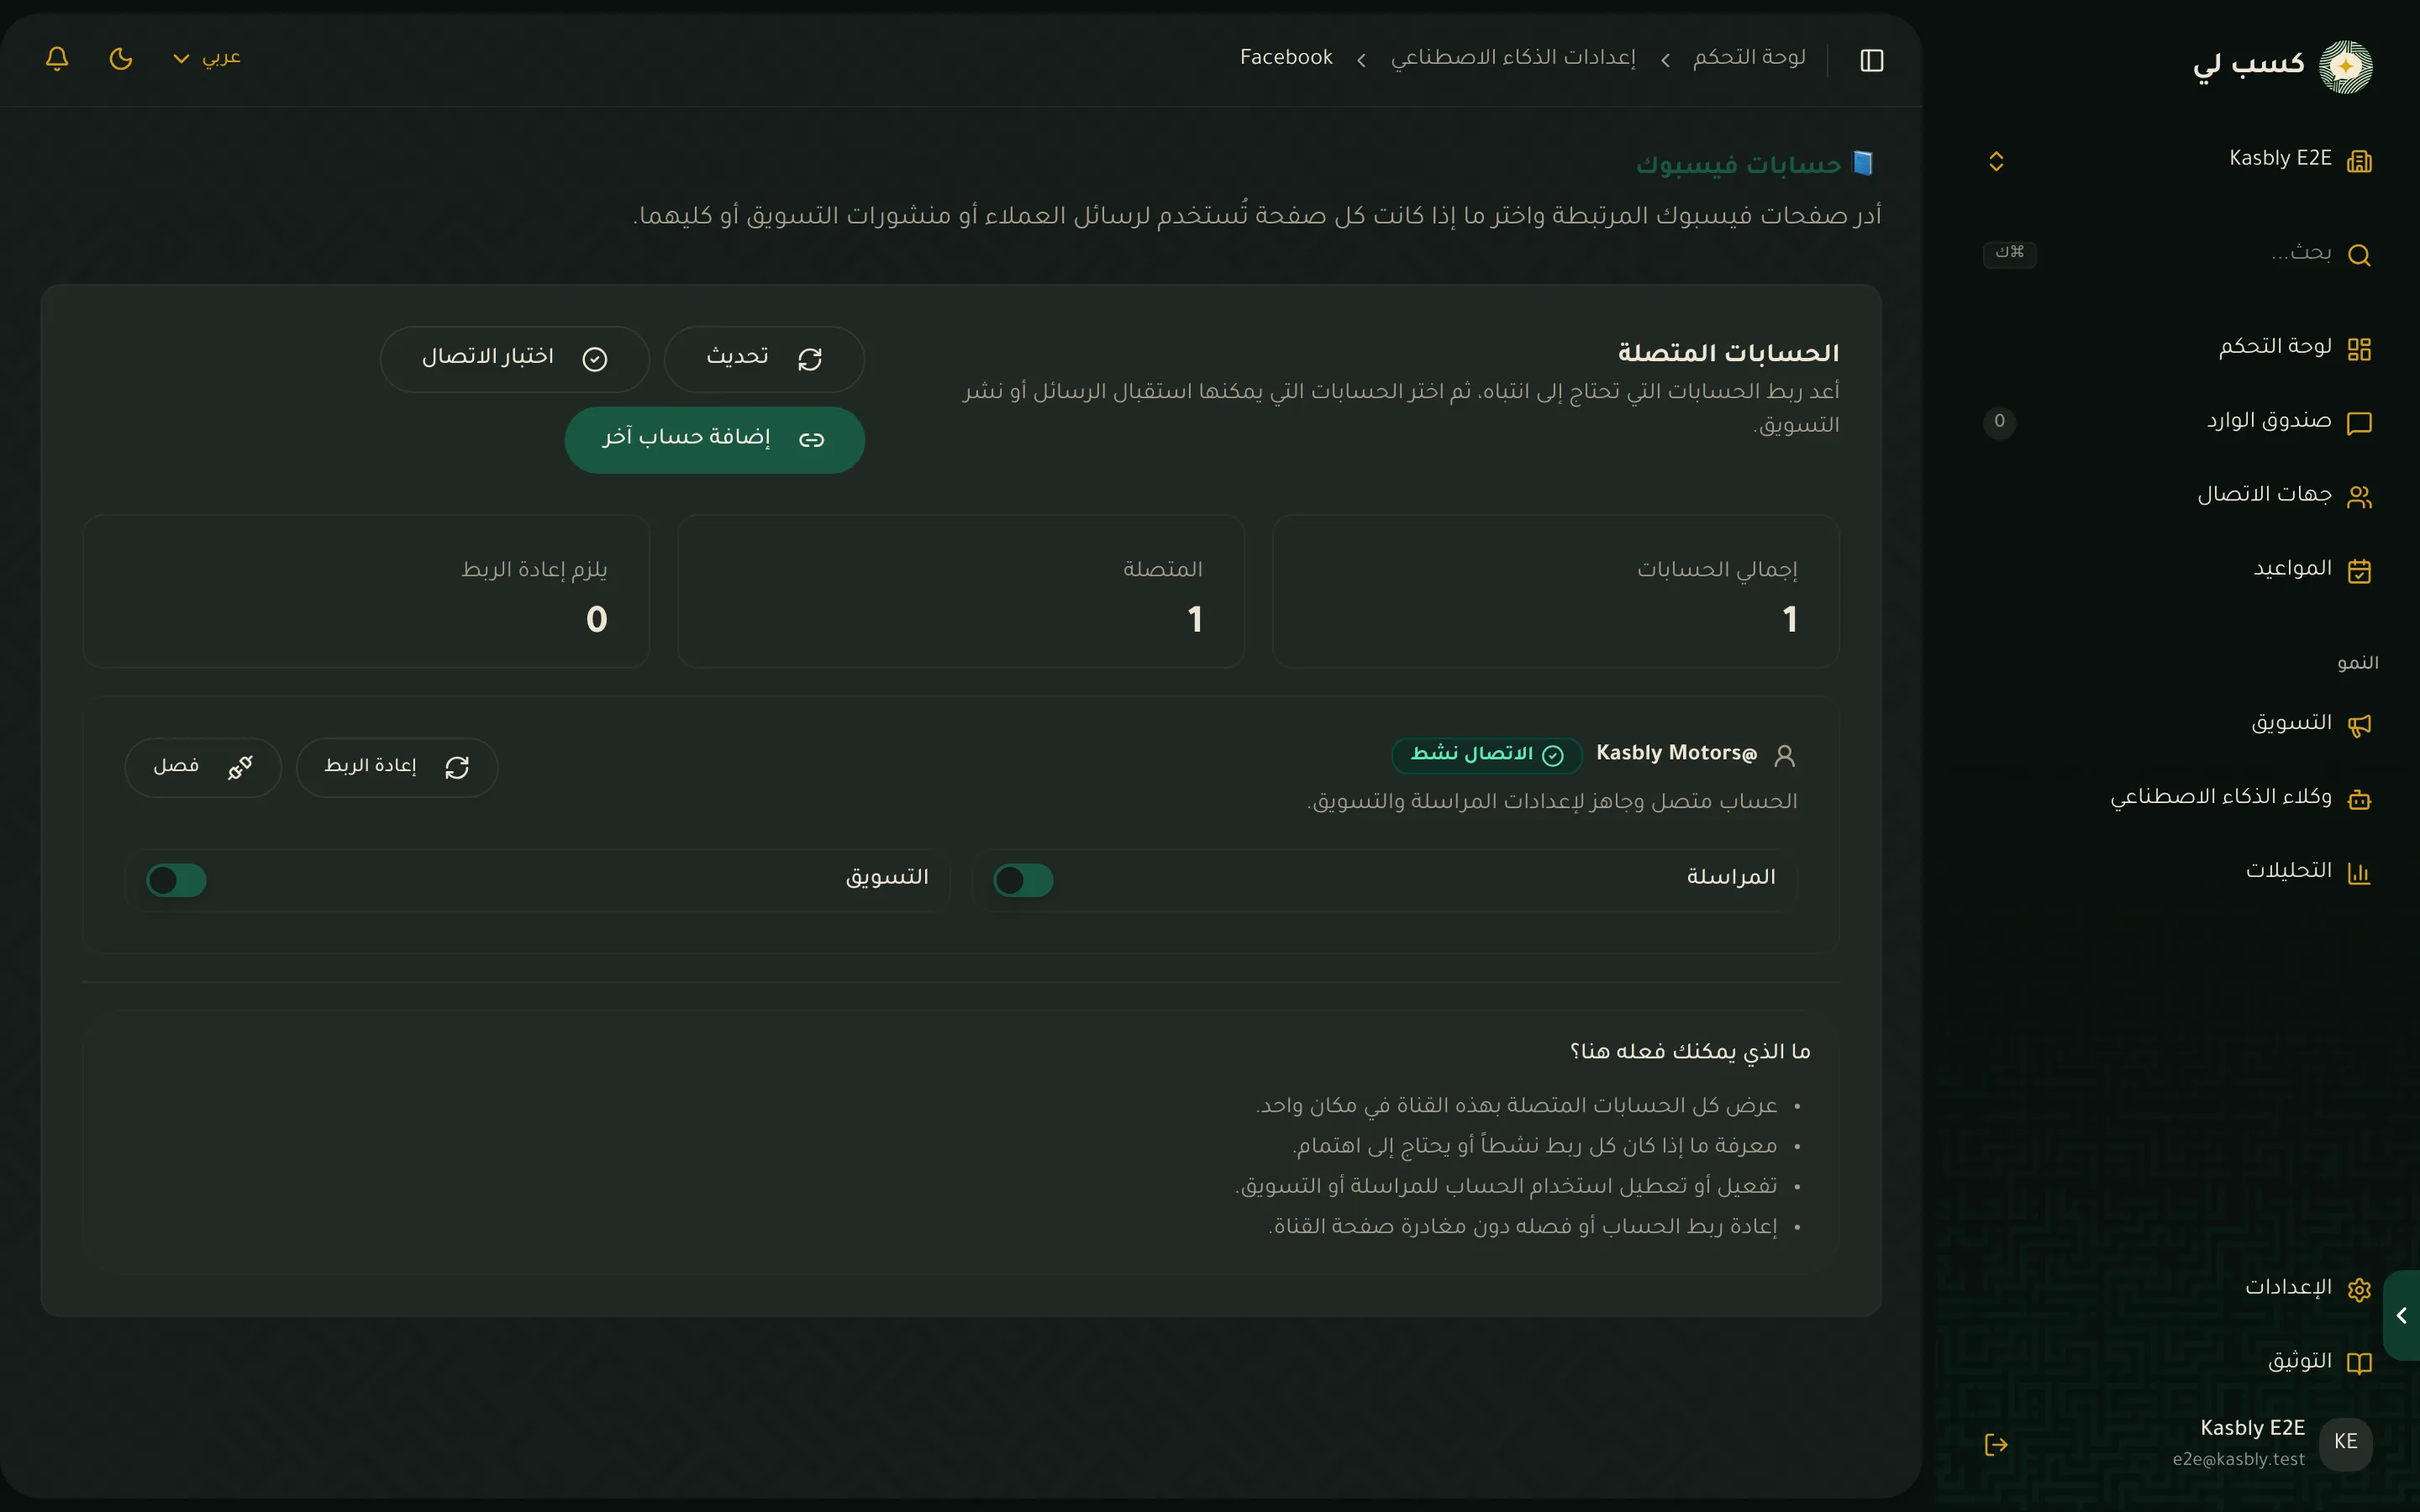Open the notifications bell
Image resolution: width=2420 pixels, height=1512 pixels.
57,58
